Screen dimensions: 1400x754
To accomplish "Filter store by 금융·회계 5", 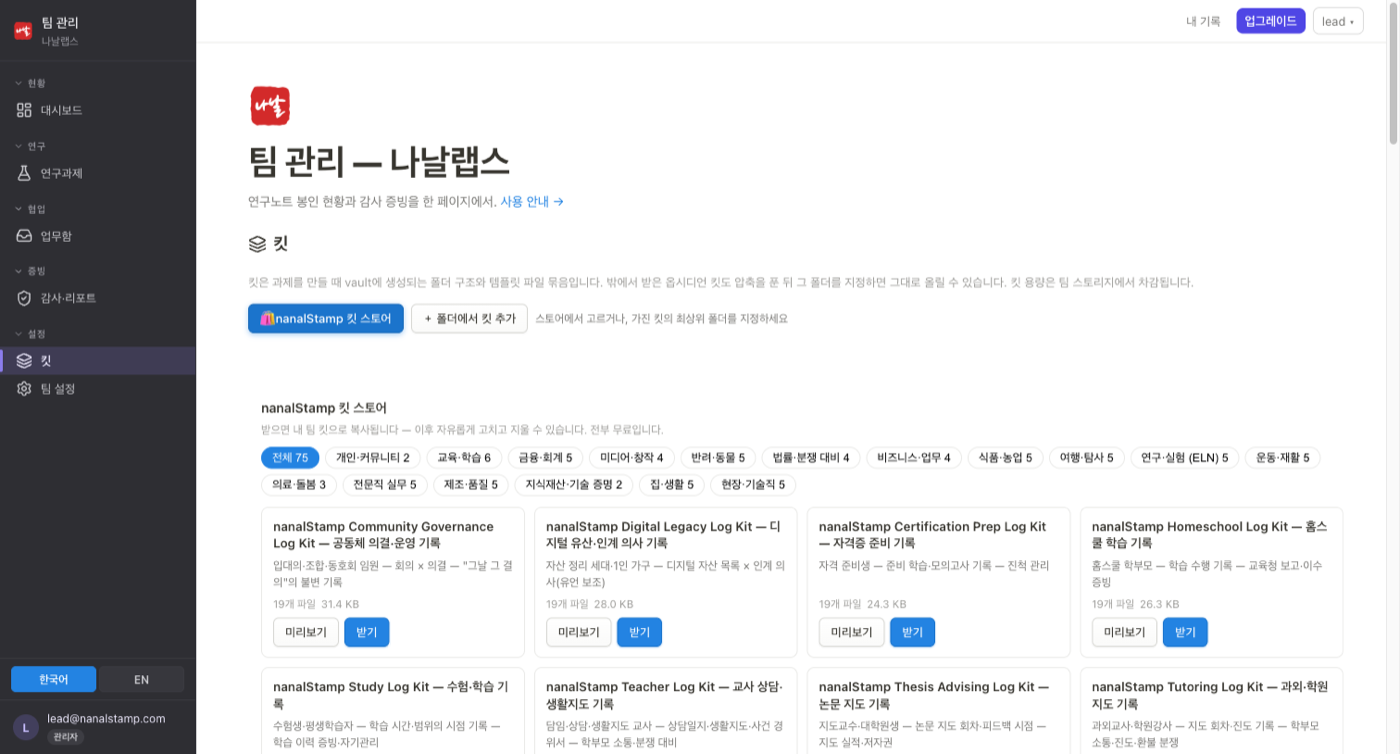I will tap(544, 457).
